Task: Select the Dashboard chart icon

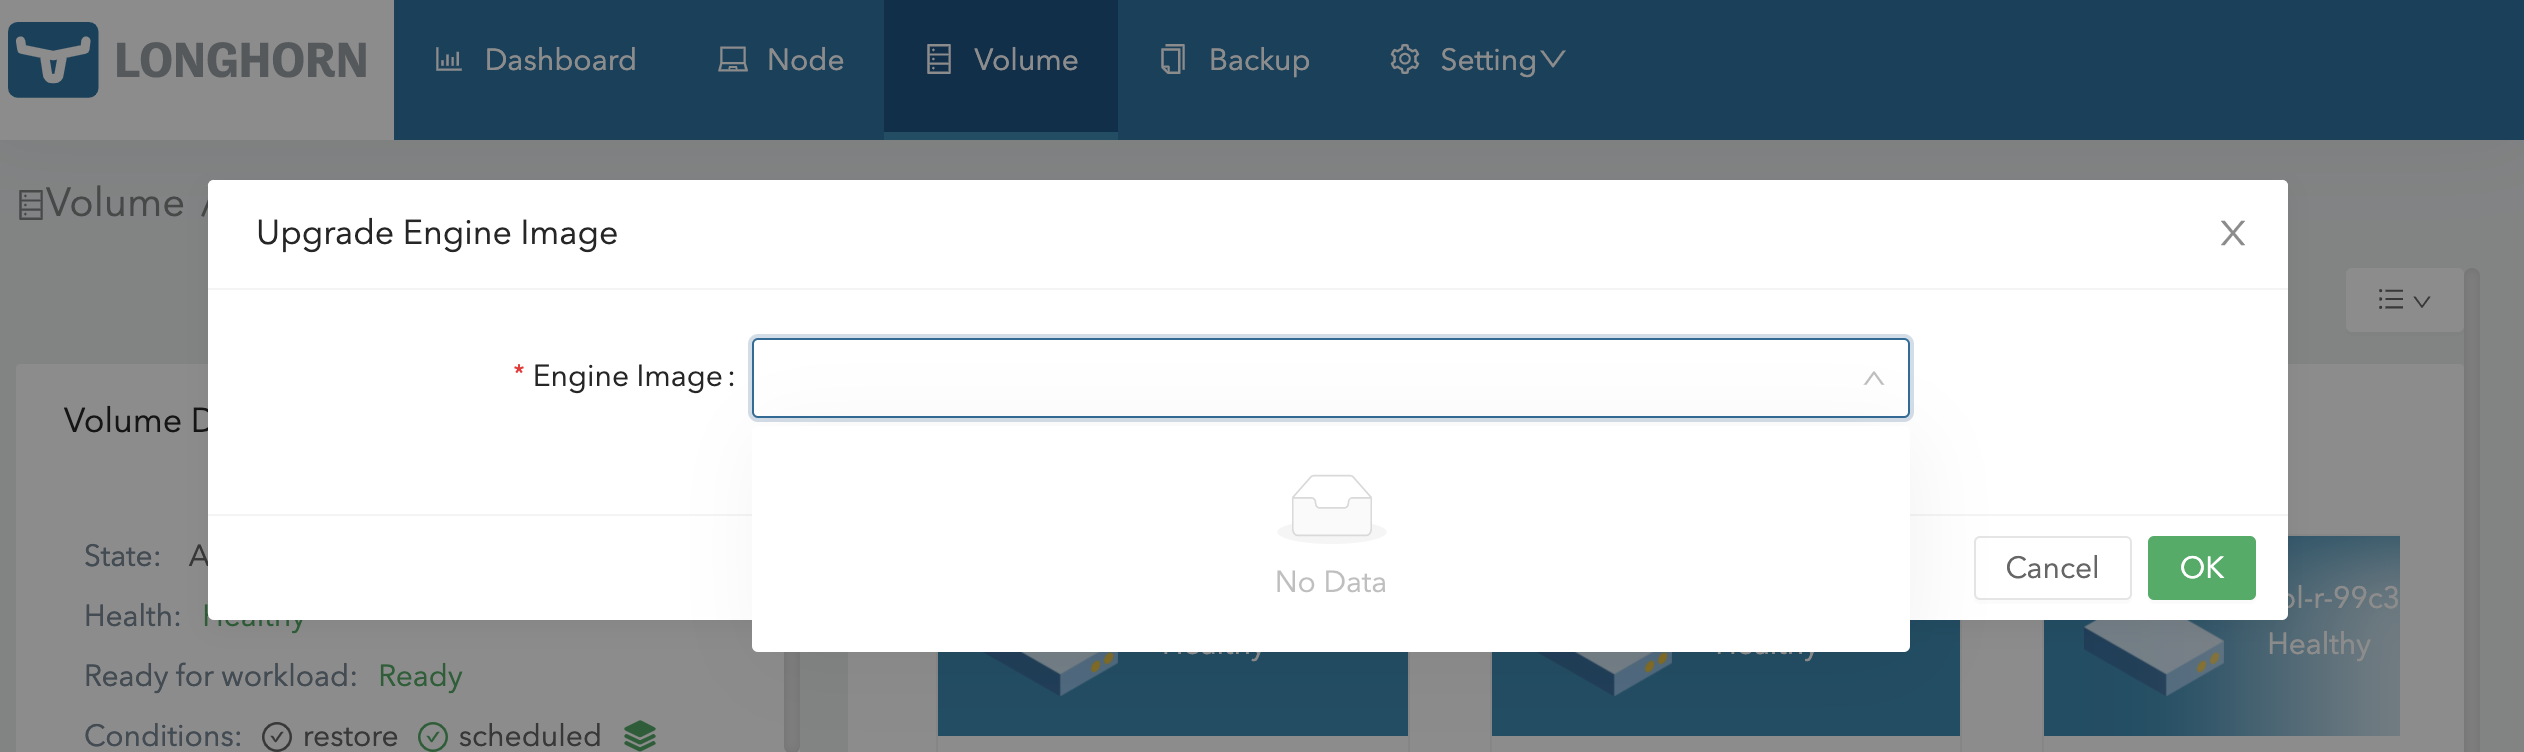Action: (449, 59)
